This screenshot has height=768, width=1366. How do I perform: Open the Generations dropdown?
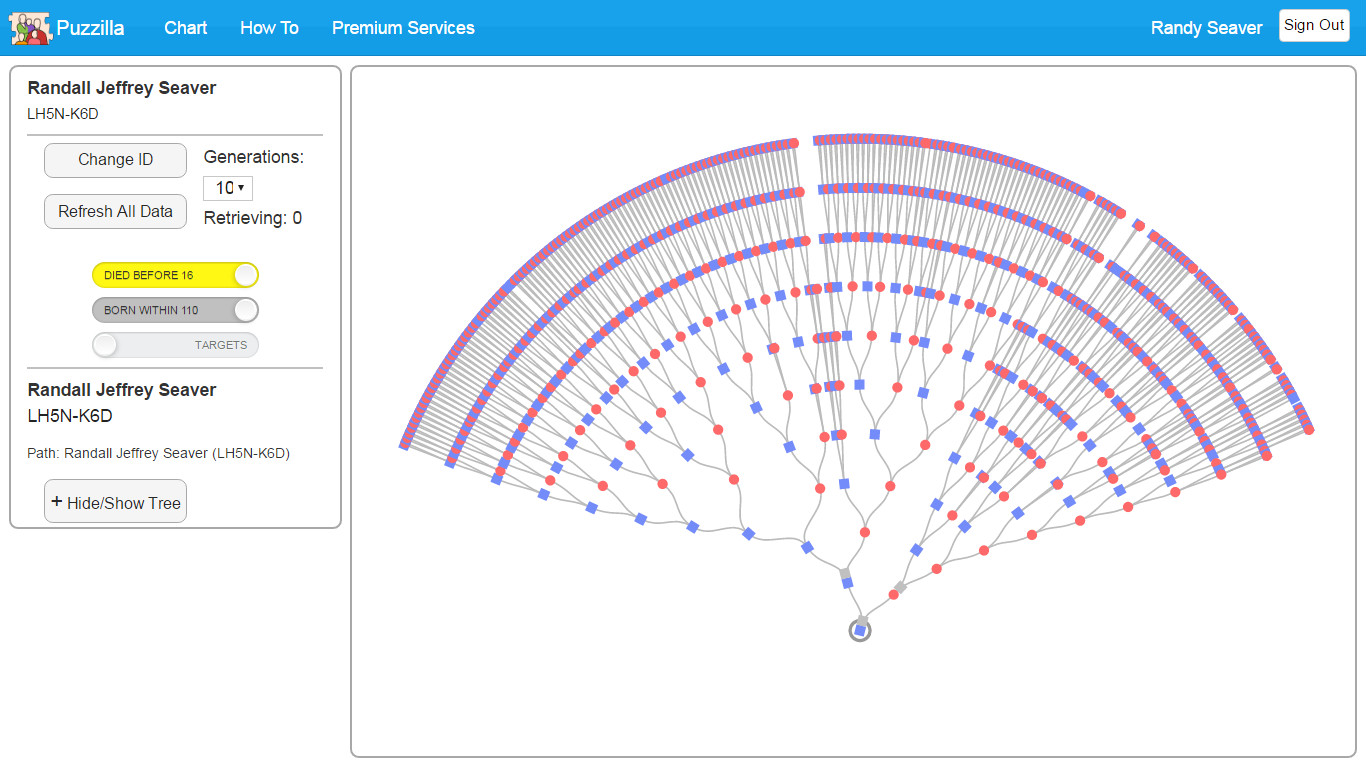click(x=228, y=188)
